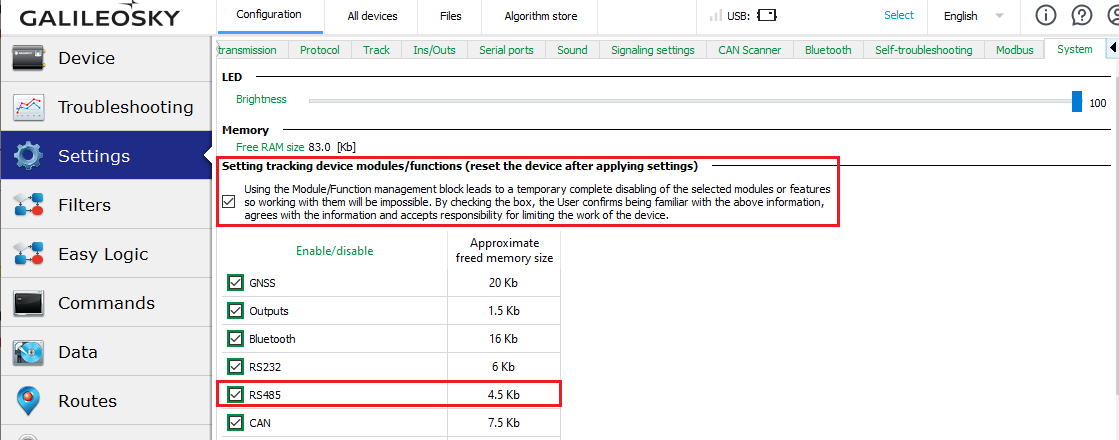Uncheck the Bluetooth module checkbox

(x=235, y=339)
